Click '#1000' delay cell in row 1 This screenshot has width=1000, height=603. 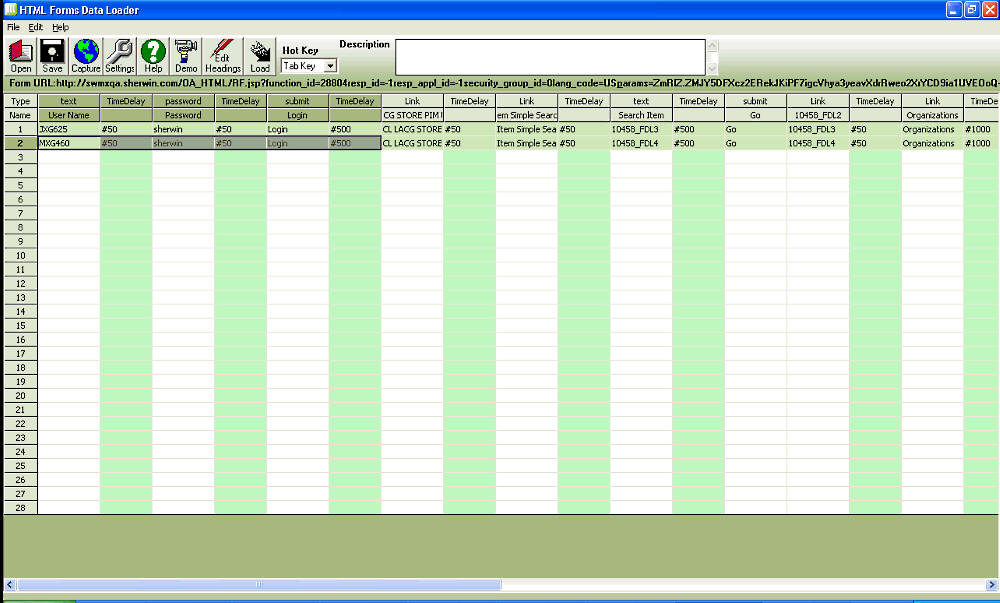tap(982, 129)
